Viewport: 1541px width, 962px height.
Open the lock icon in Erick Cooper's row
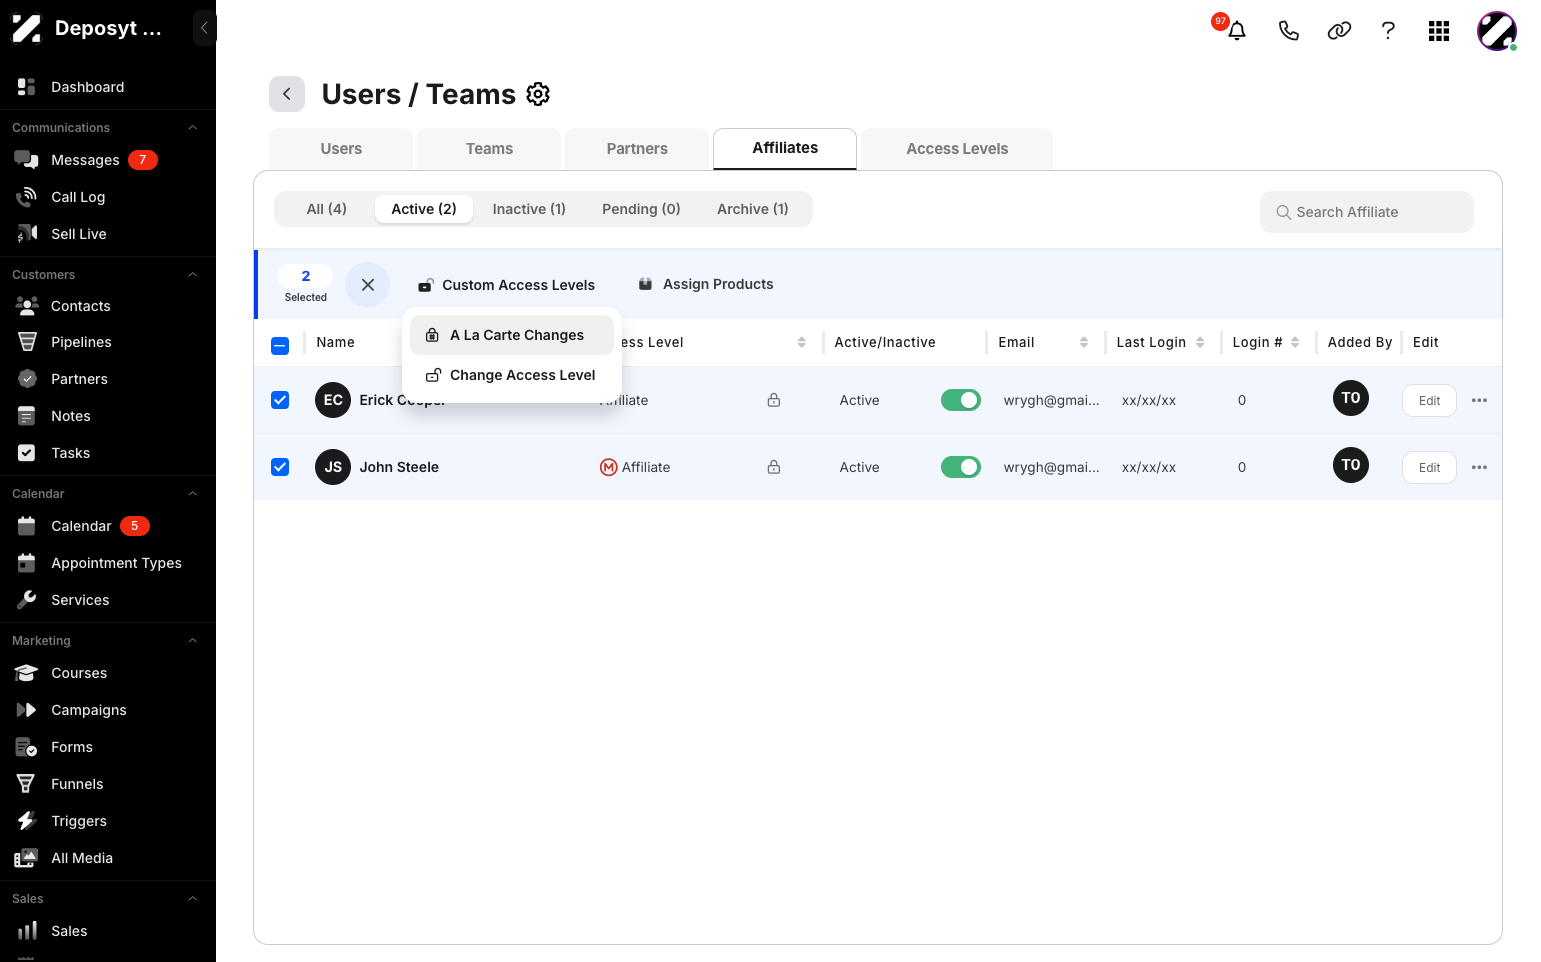[774, 400]
